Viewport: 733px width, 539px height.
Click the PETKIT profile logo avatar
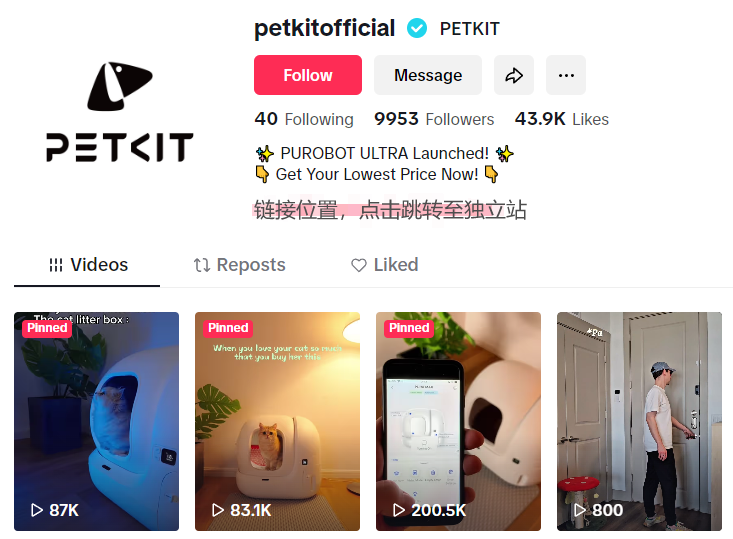[x=120, y=112]
